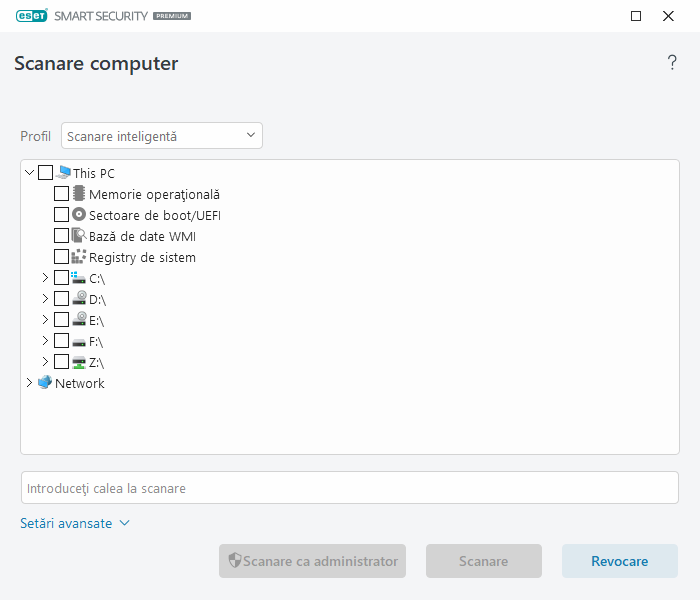Click the Memorie operațională memory chip icon
700x600 pixels.
click(79, 194)
